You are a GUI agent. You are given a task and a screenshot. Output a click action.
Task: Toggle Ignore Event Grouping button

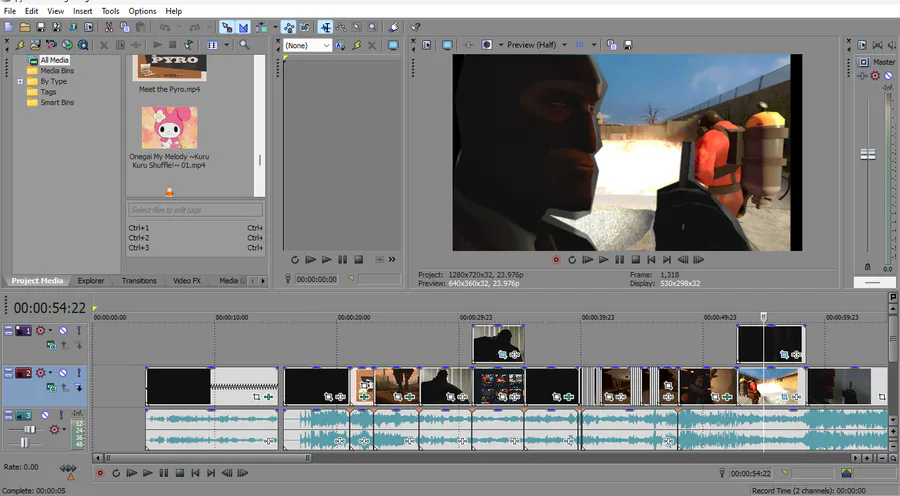[x=304, y=27]
